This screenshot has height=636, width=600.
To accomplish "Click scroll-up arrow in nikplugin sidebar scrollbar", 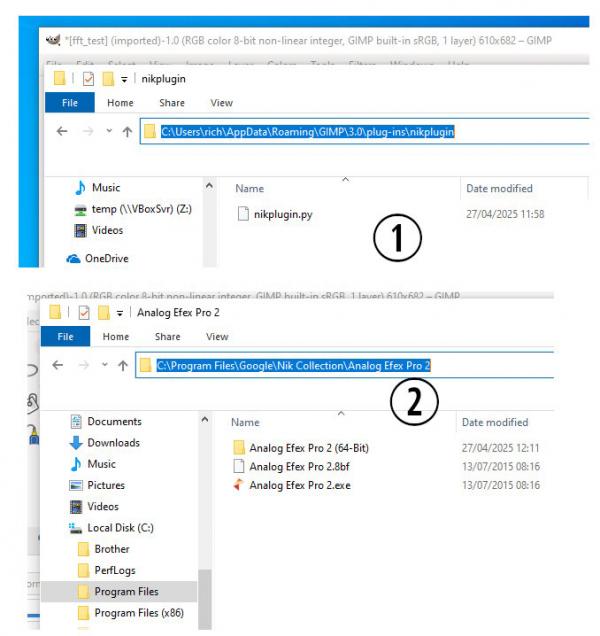I will pyautogui.click(x=209, y=186).
